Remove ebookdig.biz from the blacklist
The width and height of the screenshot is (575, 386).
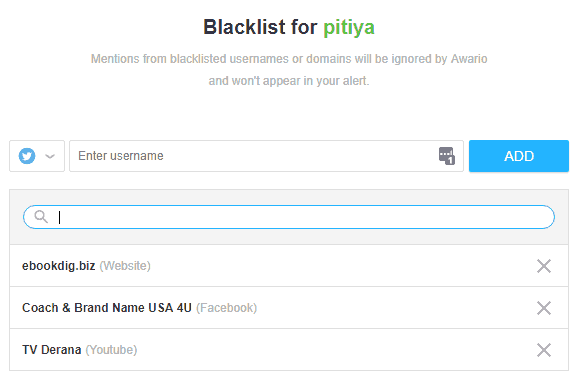coord(544,266)
